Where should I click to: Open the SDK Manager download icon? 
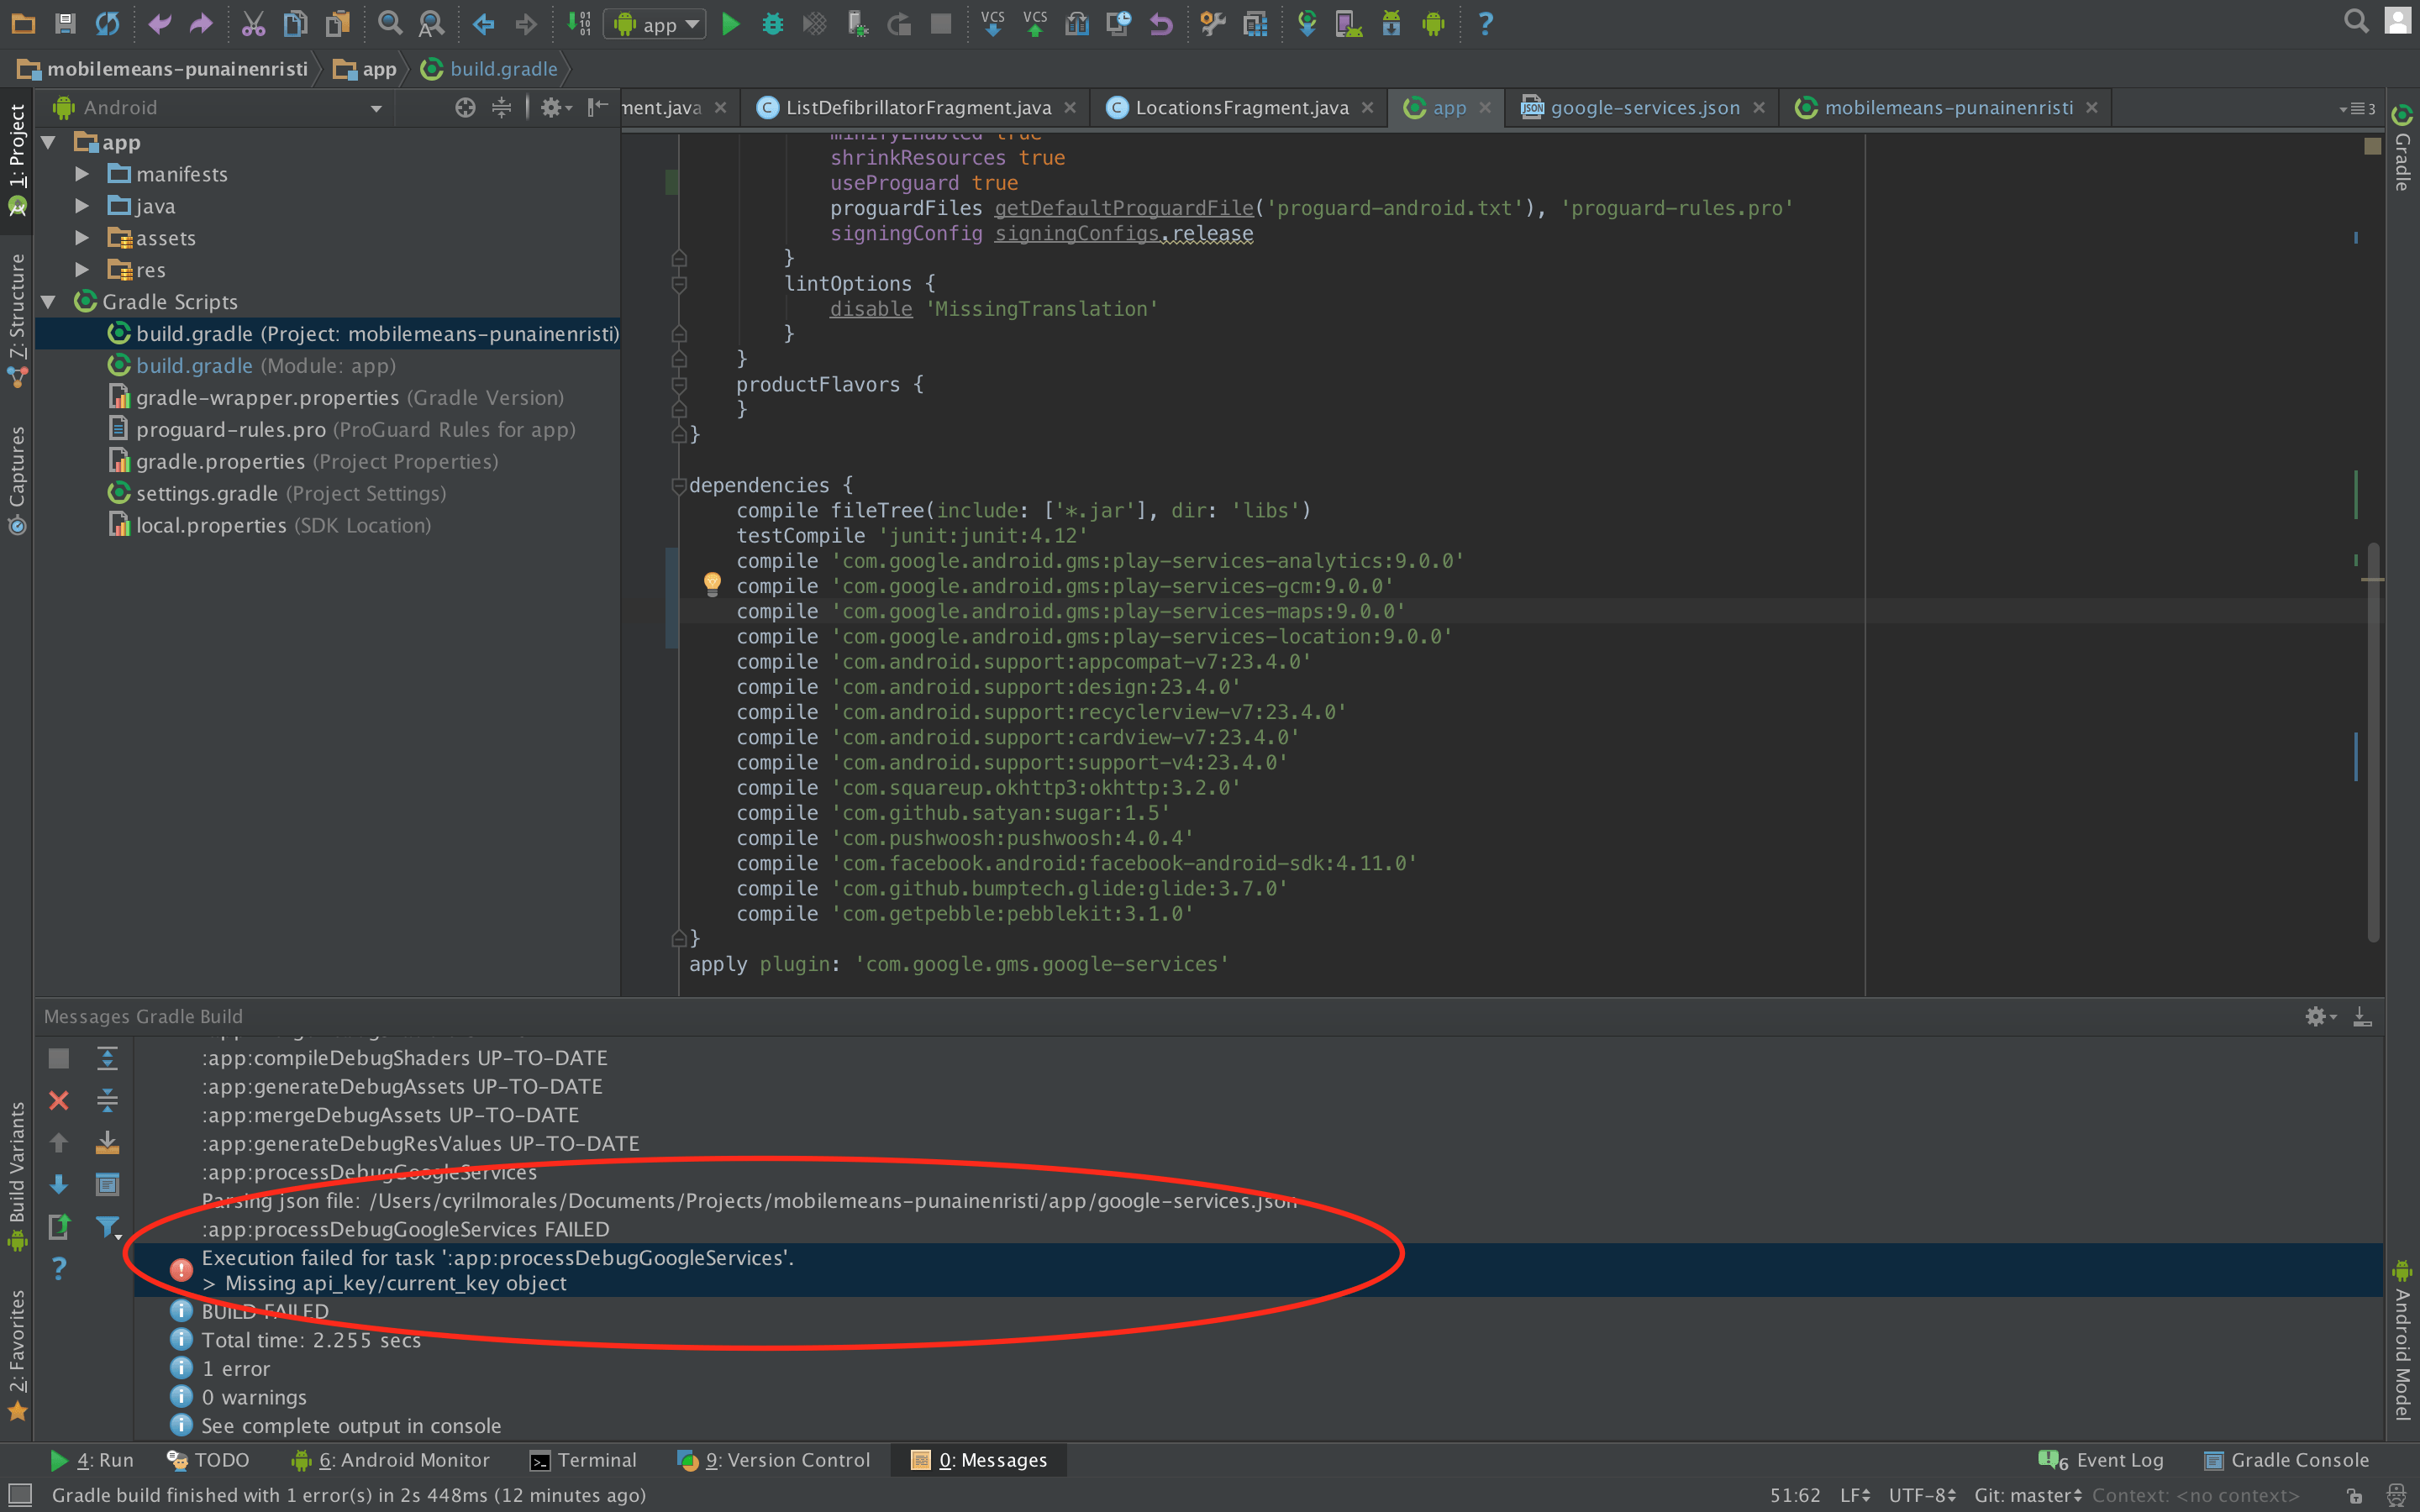click(1391, 24)
